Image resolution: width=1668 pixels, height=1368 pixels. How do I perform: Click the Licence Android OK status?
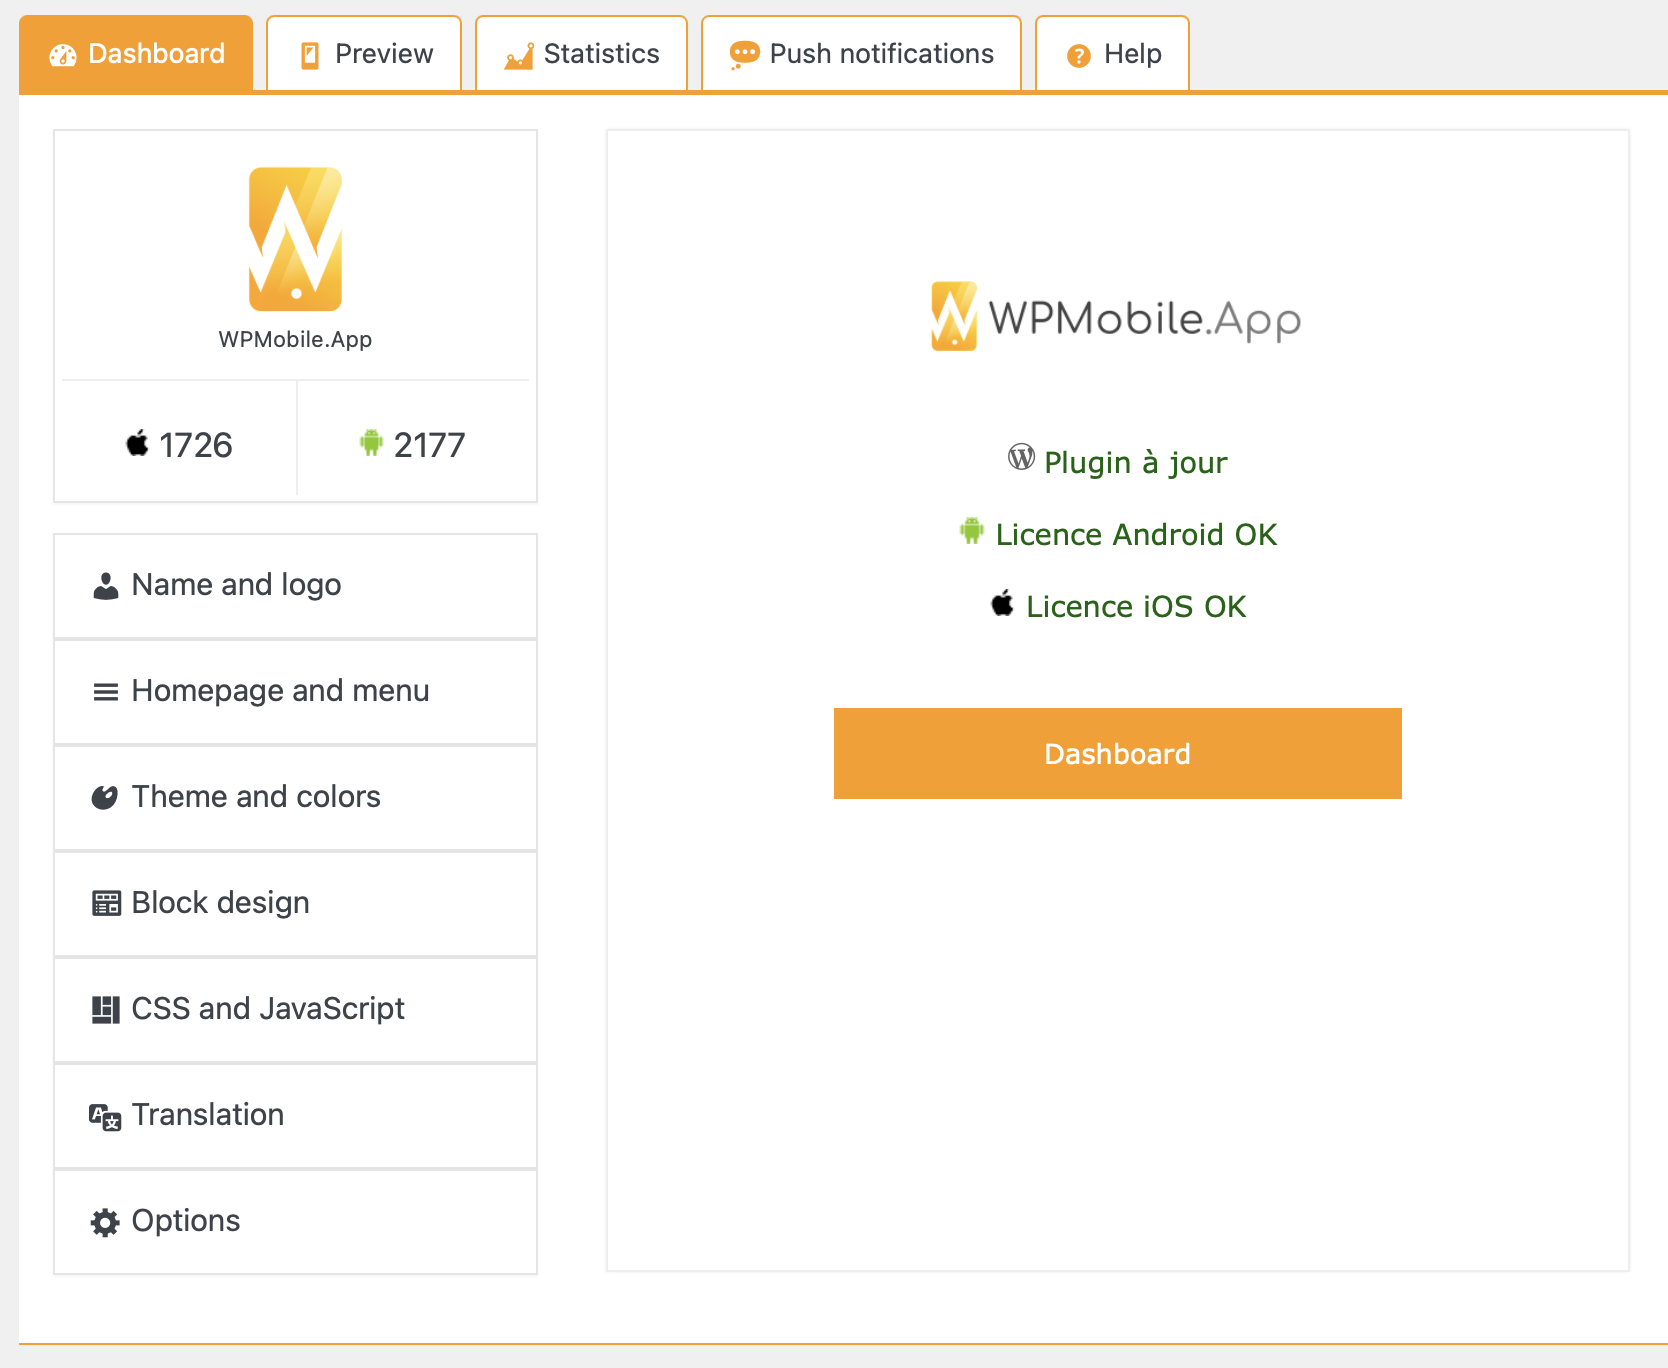[1136, 534]
